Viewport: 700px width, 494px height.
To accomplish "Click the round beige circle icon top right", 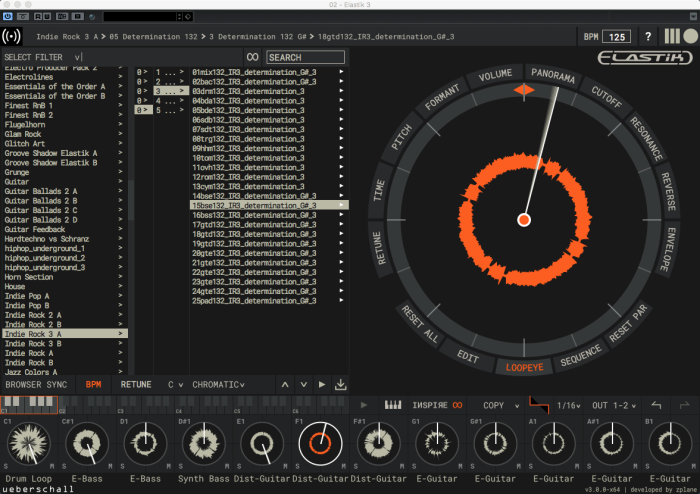I will click(690, 36).
